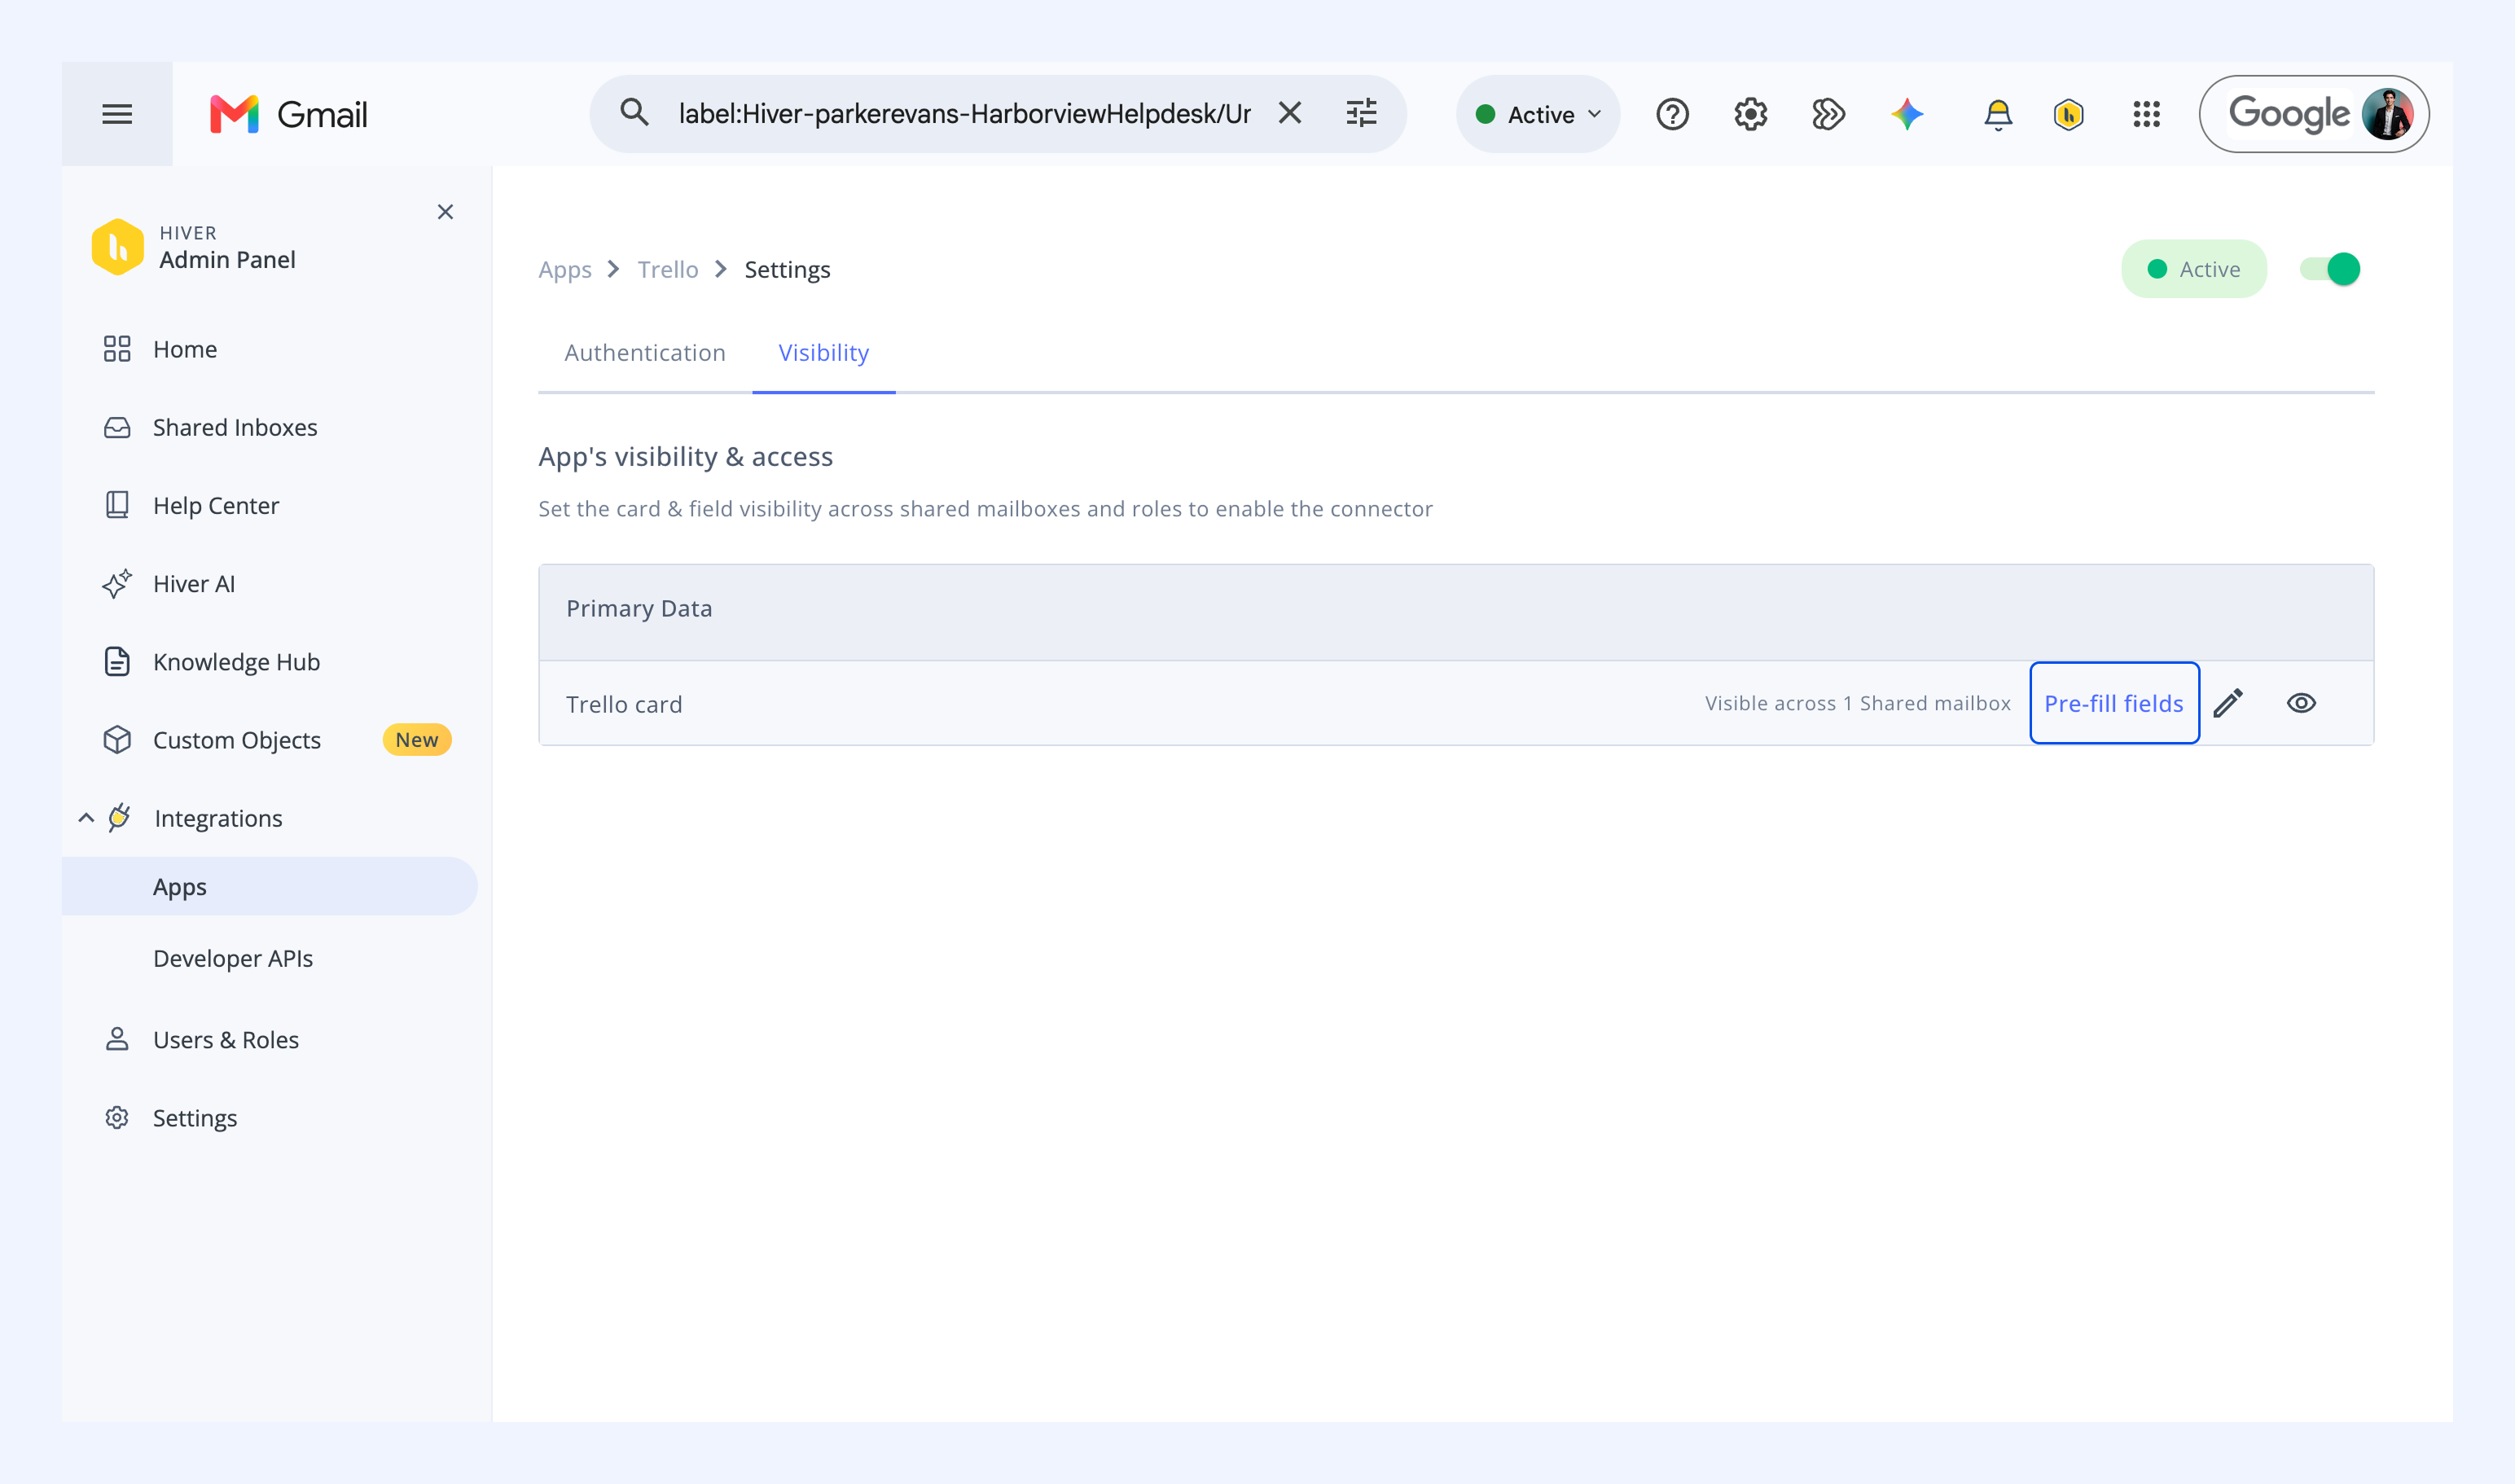This screenshot has width=2515, height=1484.
Task: Click the Gmail logo
Action: 289,114
